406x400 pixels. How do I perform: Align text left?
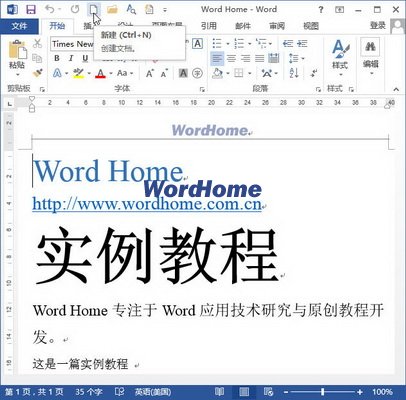(x=217, y=59)
